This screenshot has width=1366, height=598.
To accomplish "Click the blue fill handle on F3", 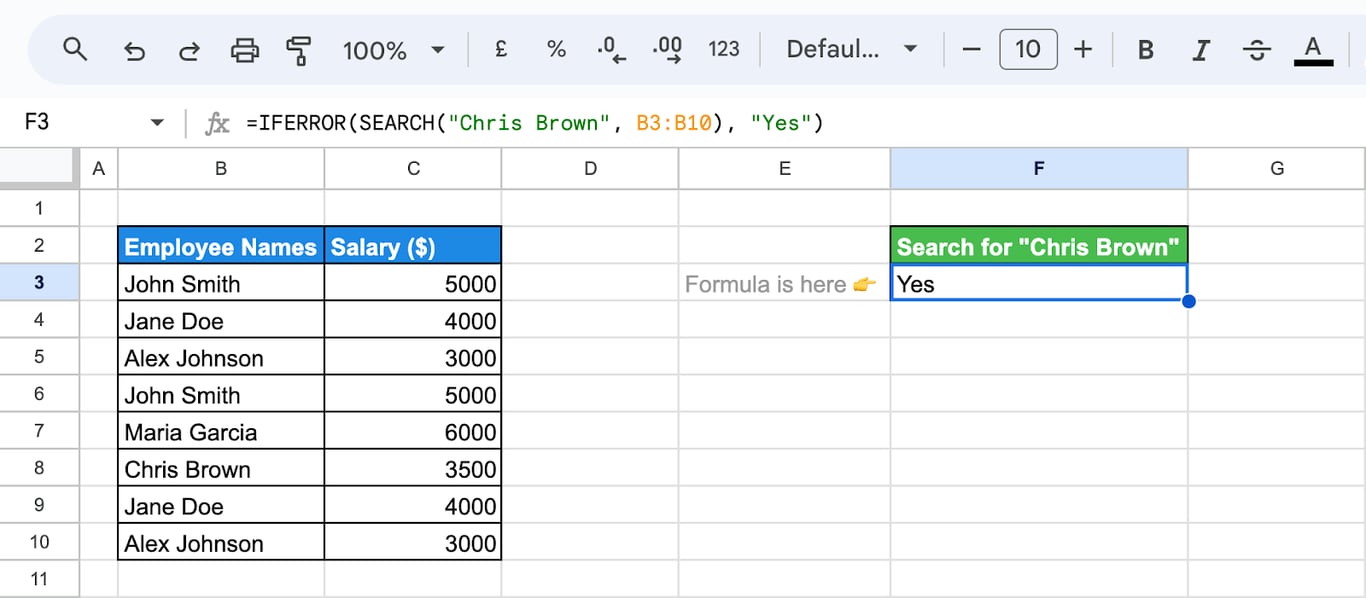I will [1188, 301].
